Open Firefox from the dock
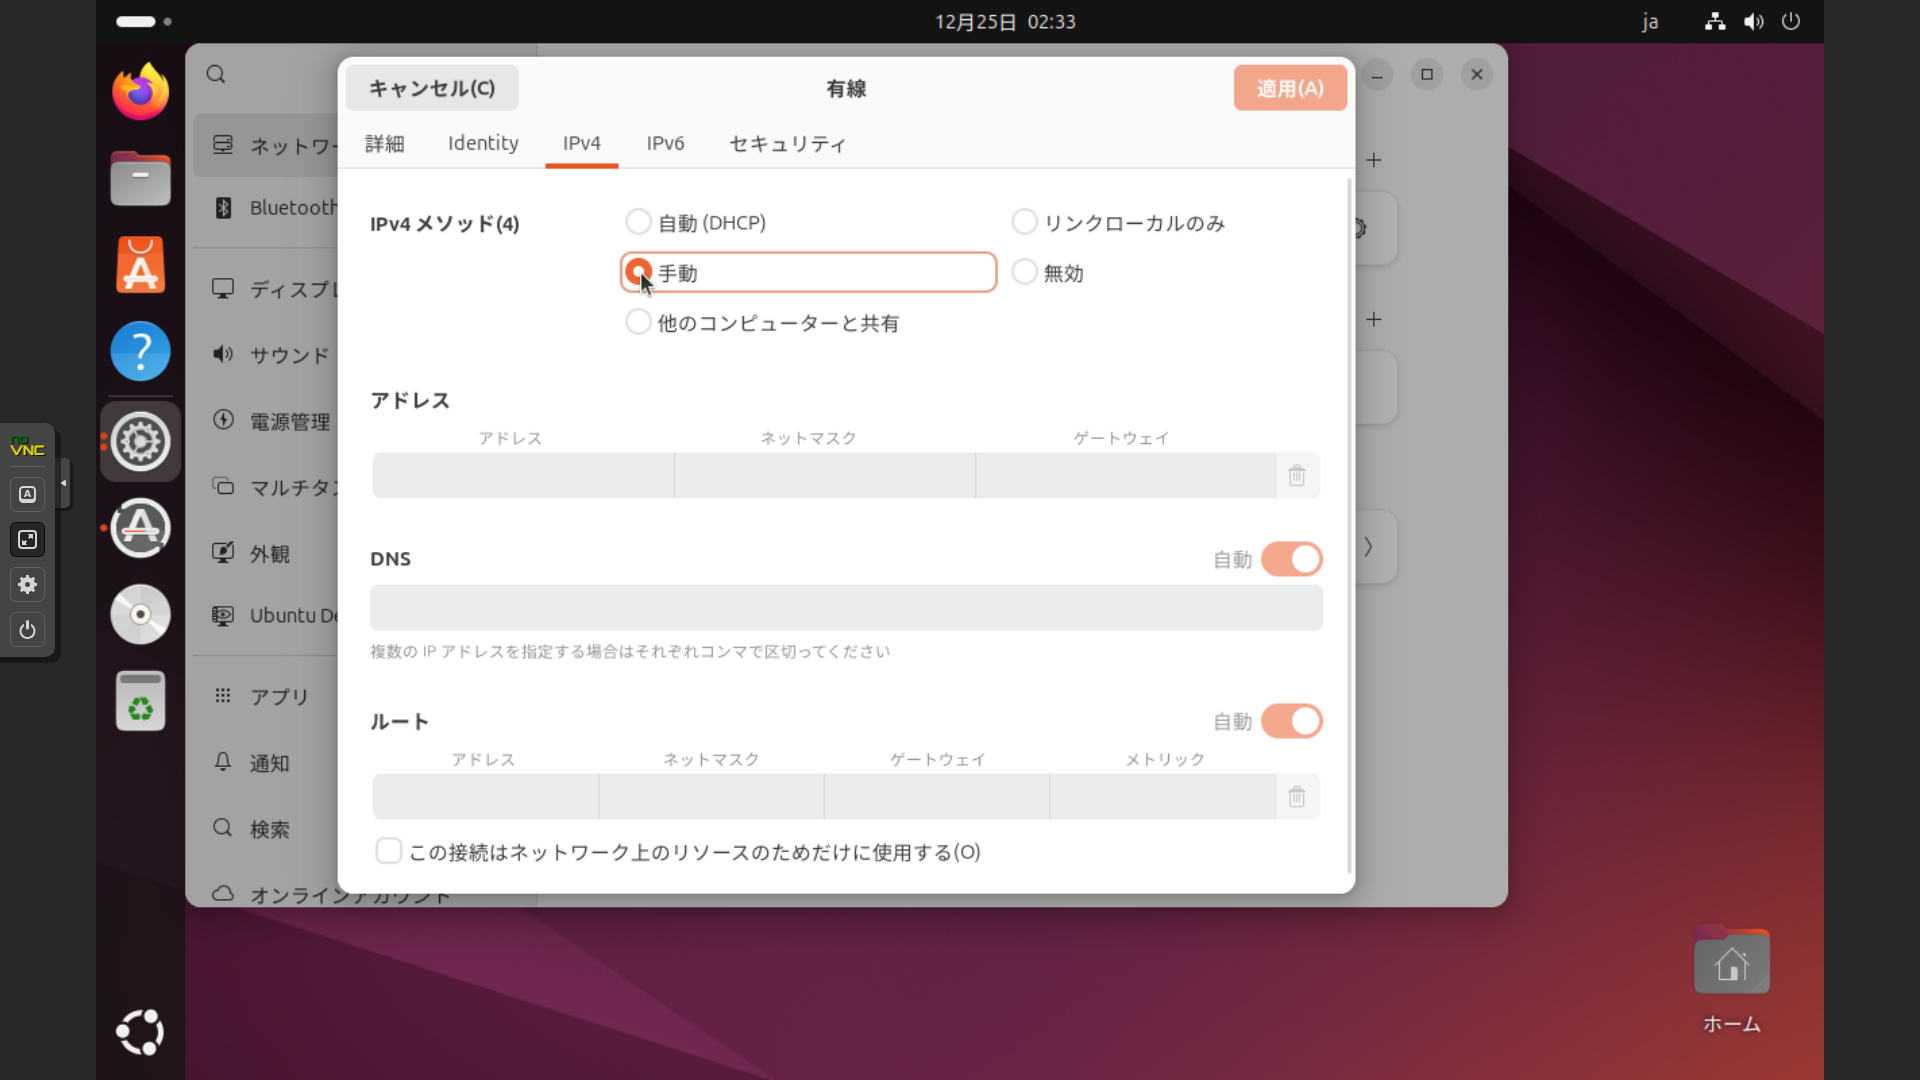Image resolution: width=1920 pixels, height=1080 pixels. [x=140, y=92]
